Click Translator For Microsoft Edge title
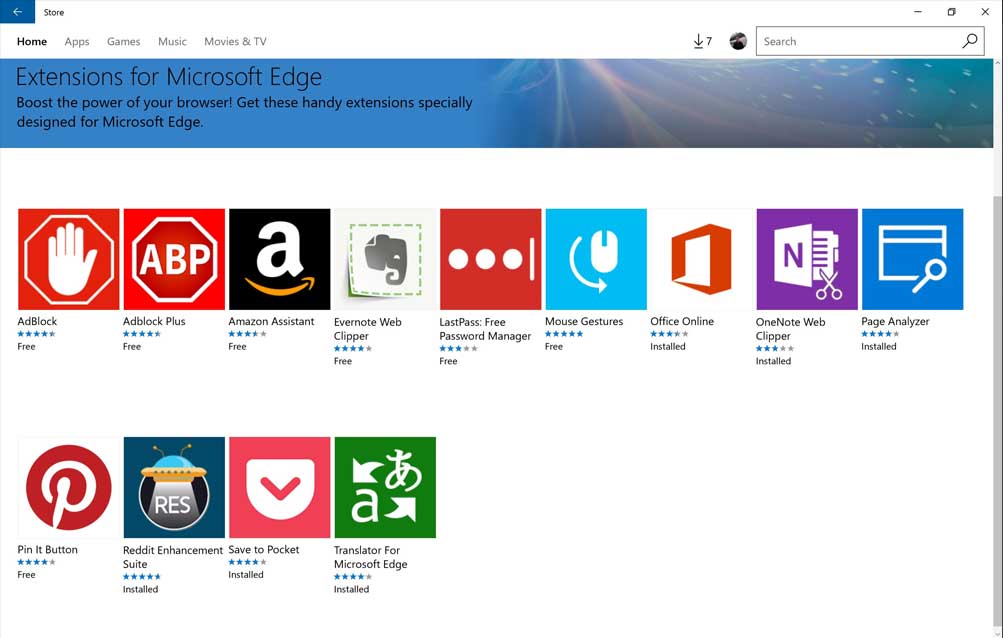The image size is (1003, 638). click(x=370, y=557)
